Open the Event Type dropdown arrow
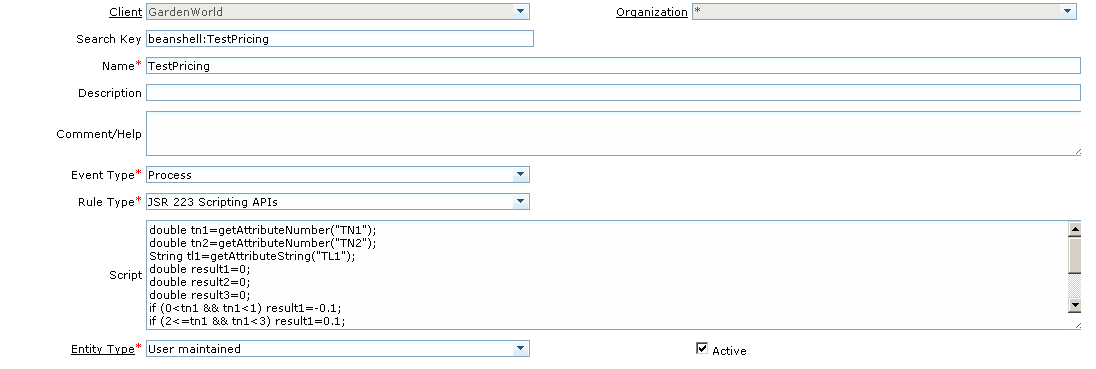 [520, 175]
